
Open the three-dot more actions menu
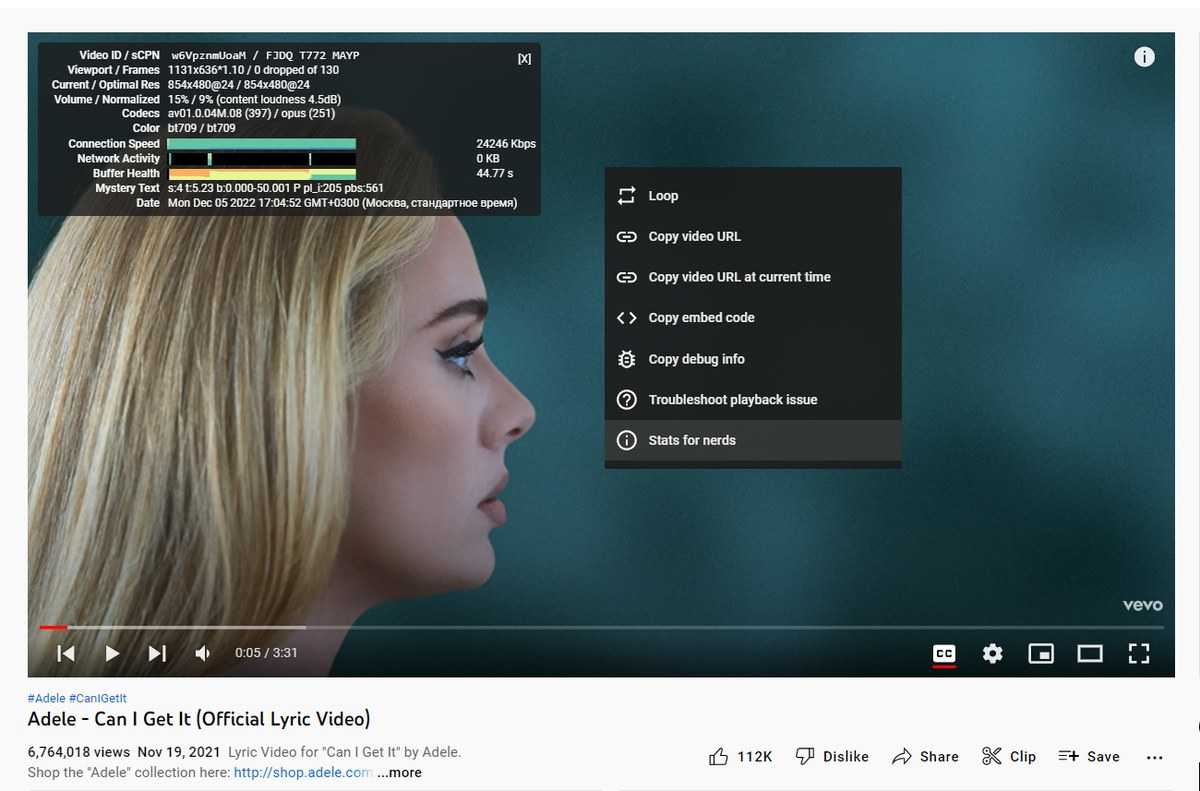(x=1154, y=757)
